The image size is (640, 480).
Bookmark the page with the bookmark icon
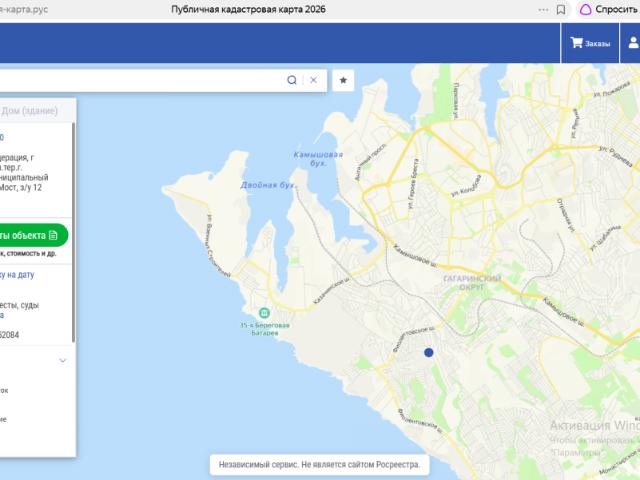click(561, 9)
